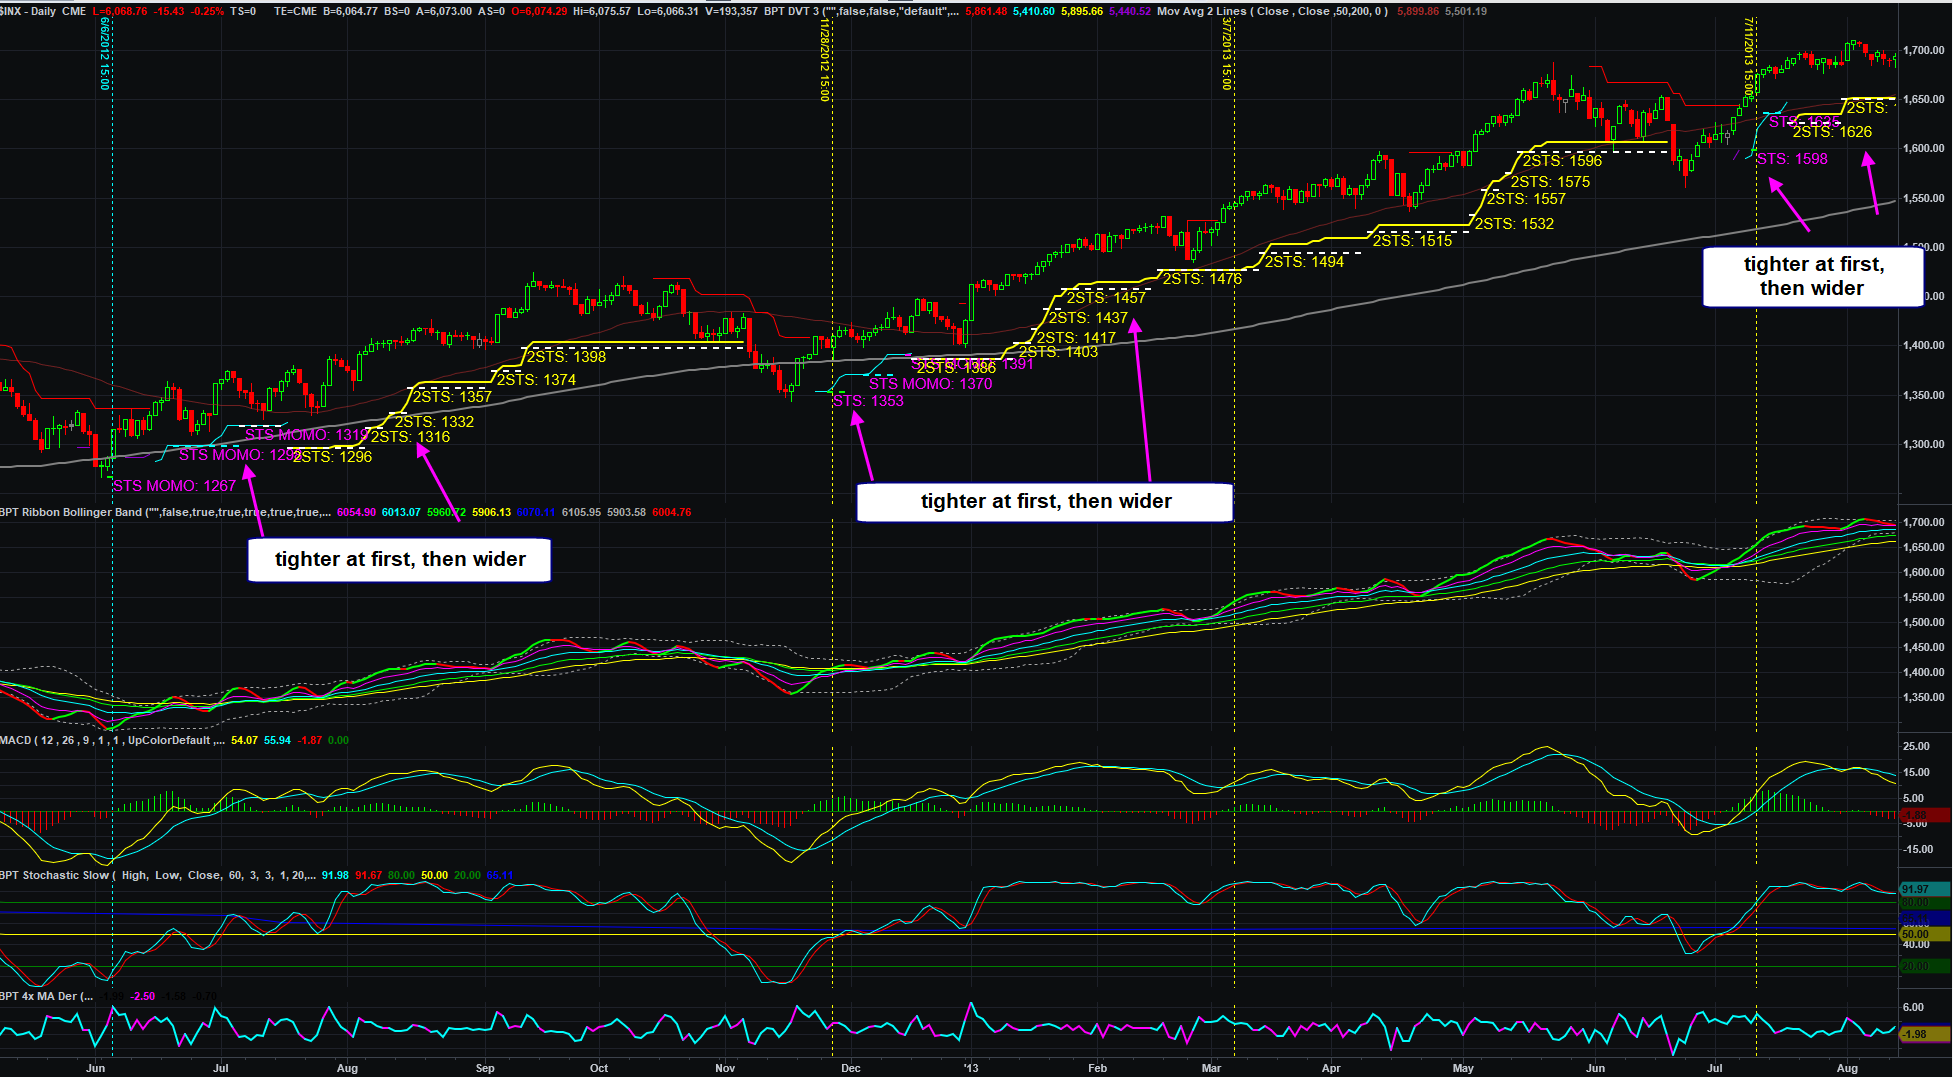This screenshot has width=1953, height=1077.
Task: Click the two-line 'tighter at first, then wider' annotation box
Action: pos(1812,276)
